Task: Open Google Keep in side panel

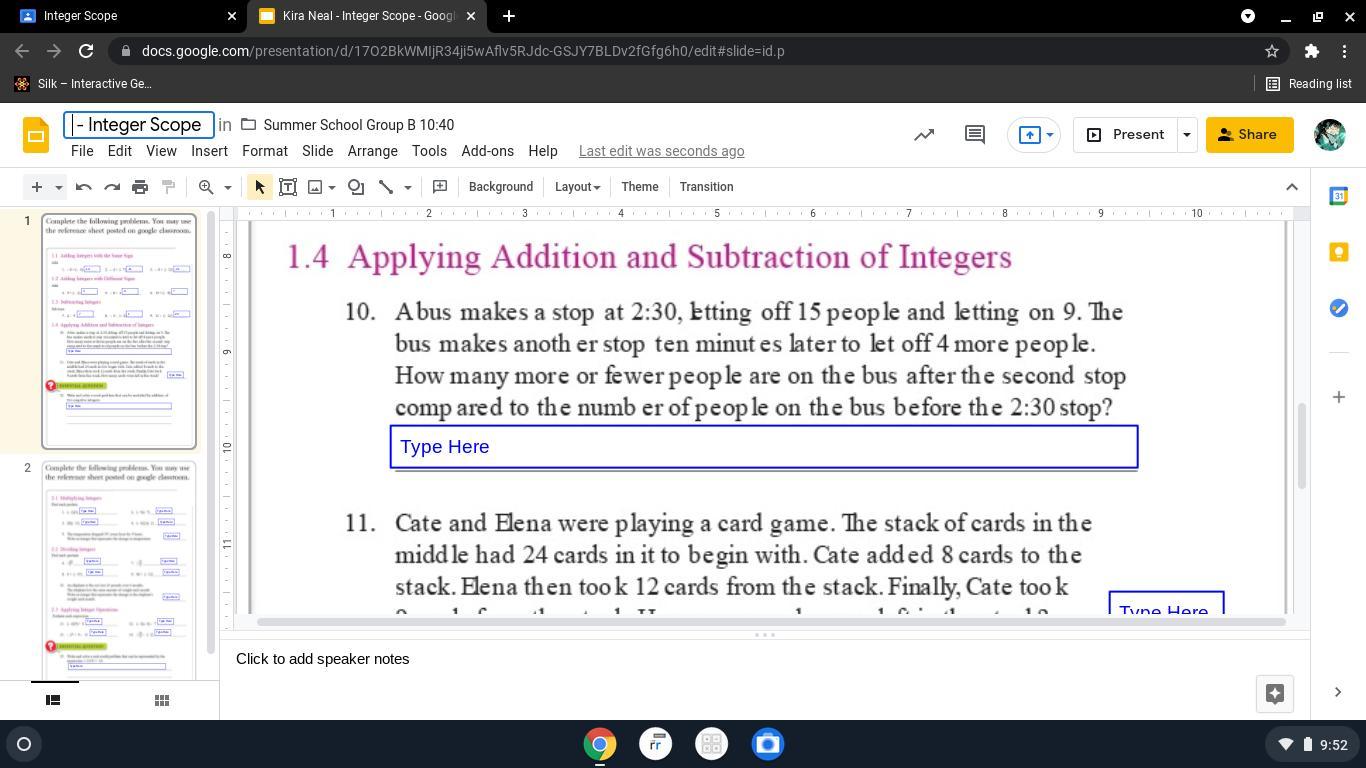Action: (x=1338, y=252)
